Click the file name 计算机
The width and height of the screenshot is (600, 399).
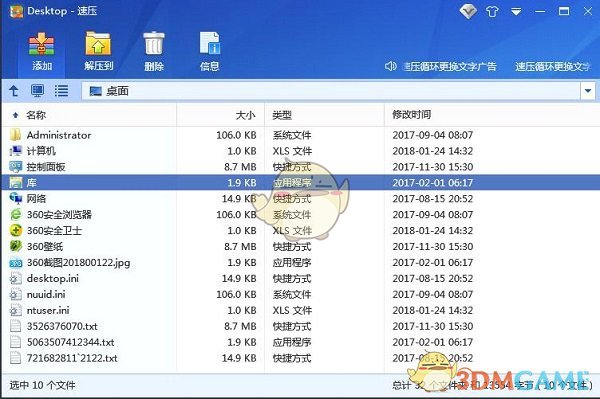pos(41,151)
